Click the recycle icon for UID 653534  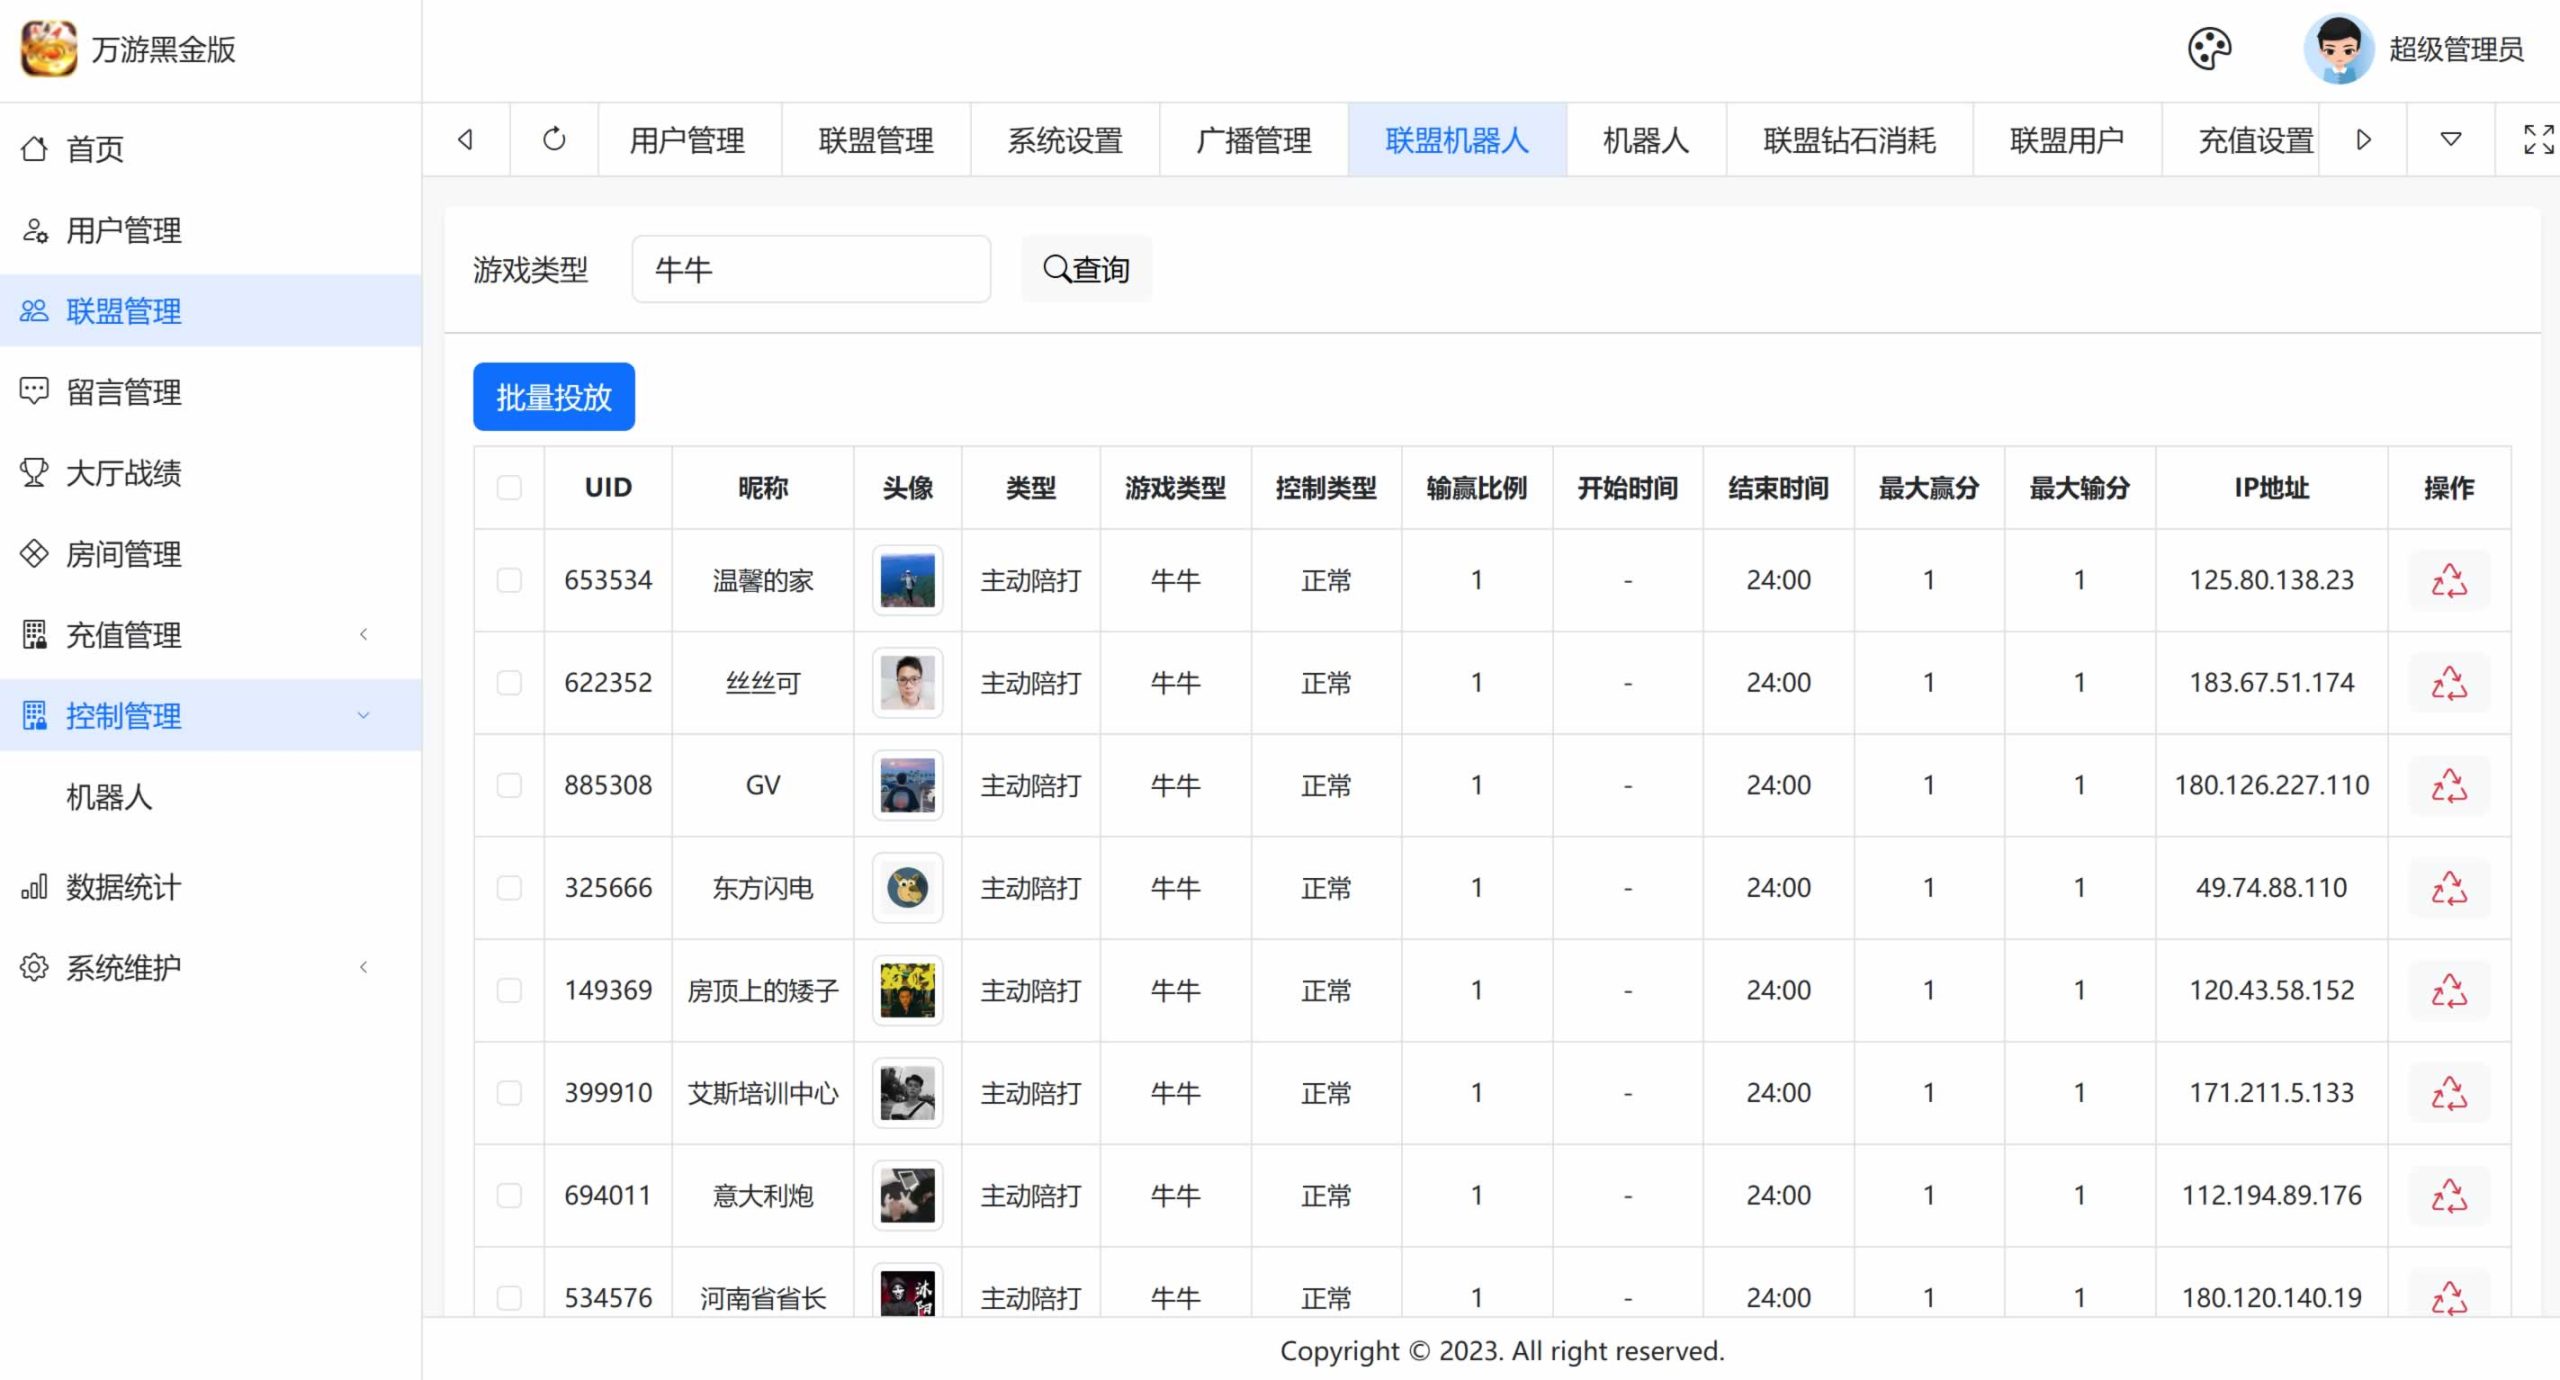tap(2449, 580)
